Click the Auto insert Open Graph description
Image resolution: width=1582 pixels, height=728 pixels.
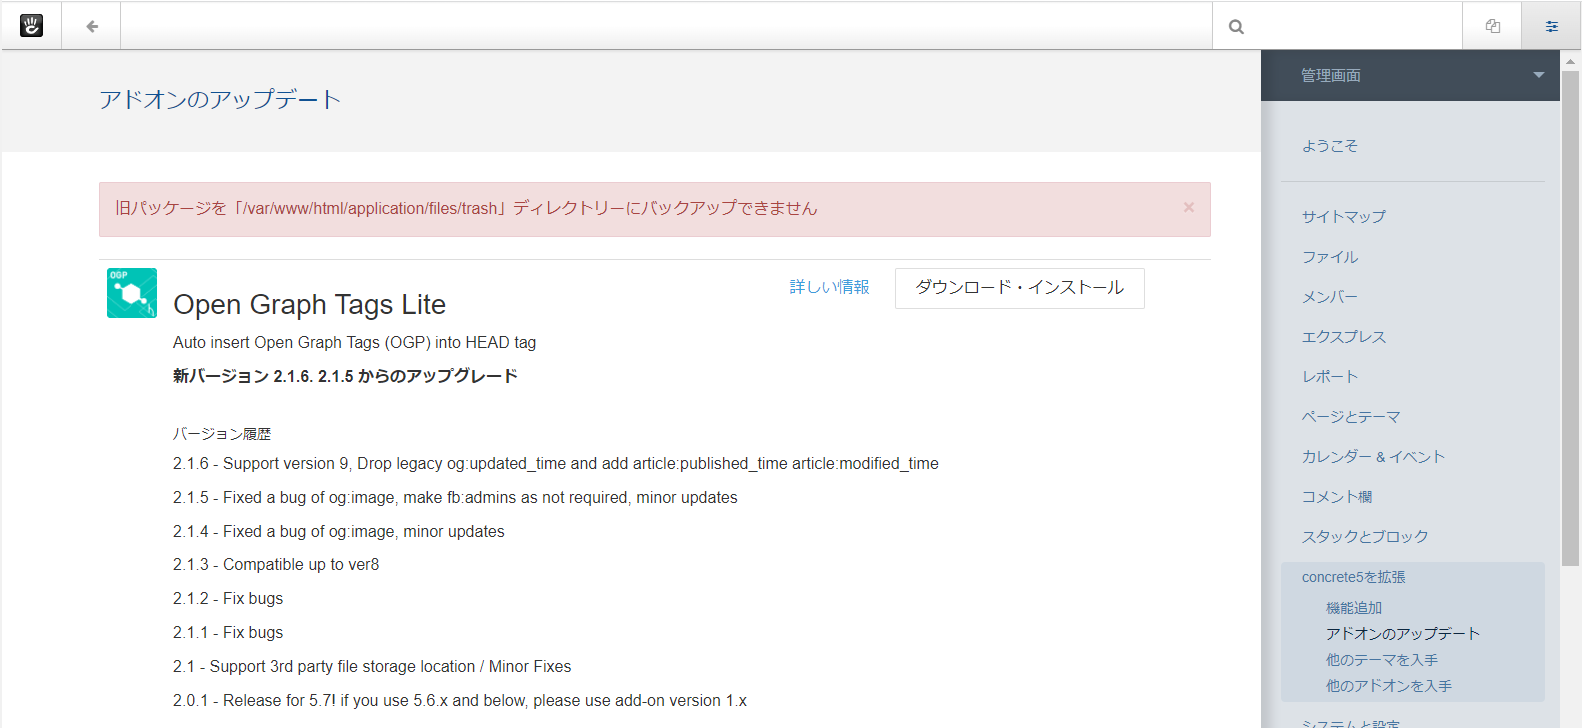354,343
